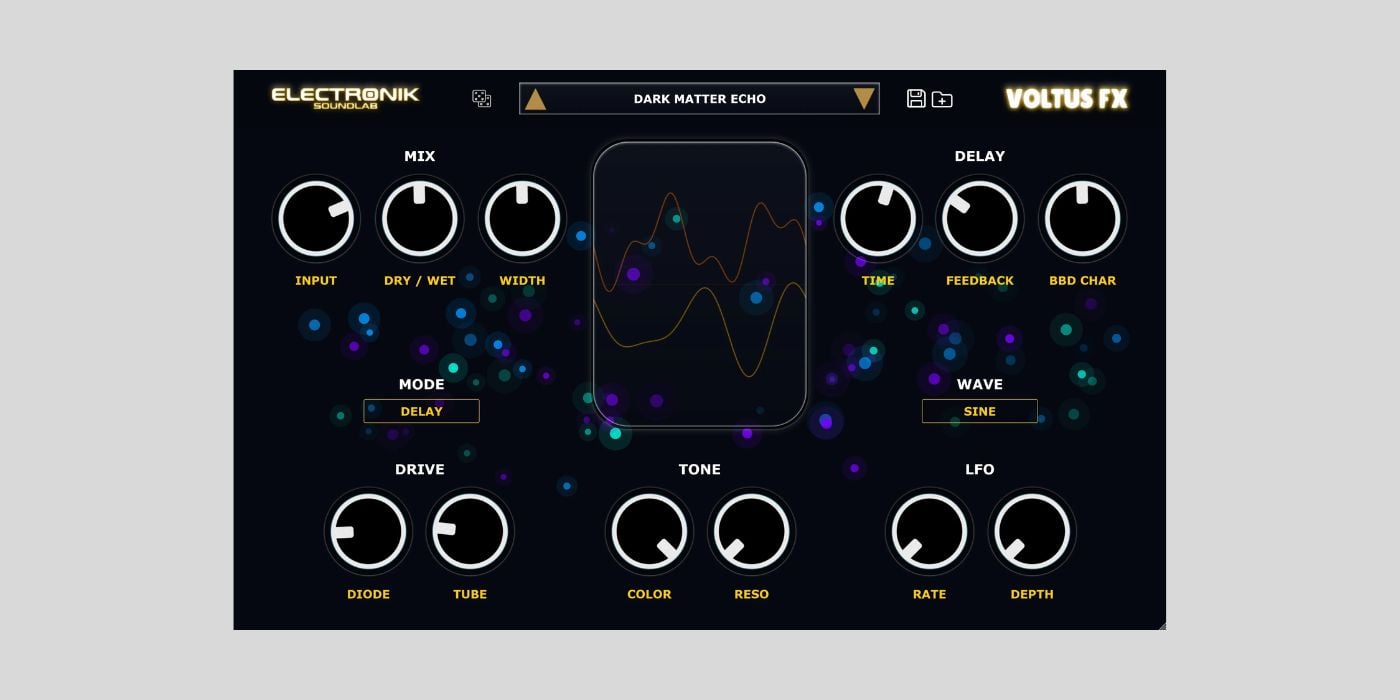Click the Electronik Soundlab logo
Image resolution: width=1400 pixels, height=700 pixels.
pyautogui.click(x=345, y=95)
